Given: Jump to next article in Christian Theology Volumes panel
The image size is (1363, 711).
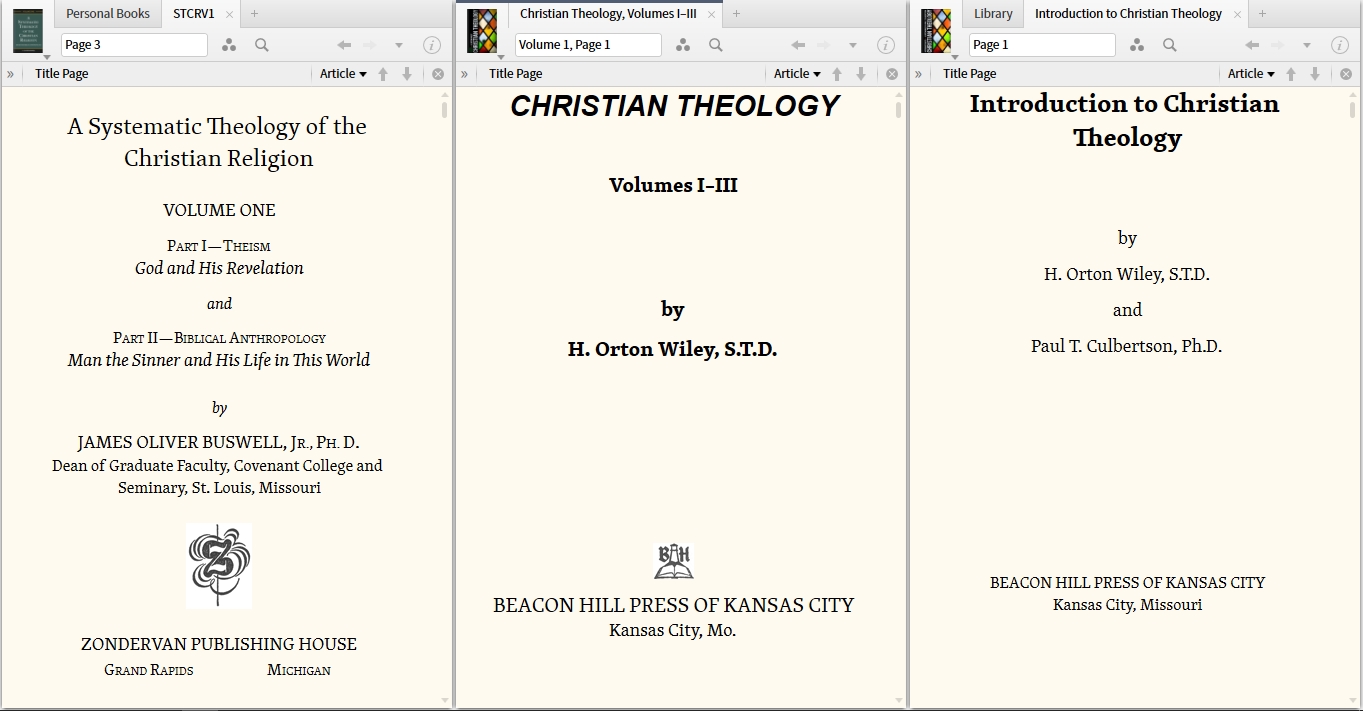Looking at the screenshot, I should [861, 74].
